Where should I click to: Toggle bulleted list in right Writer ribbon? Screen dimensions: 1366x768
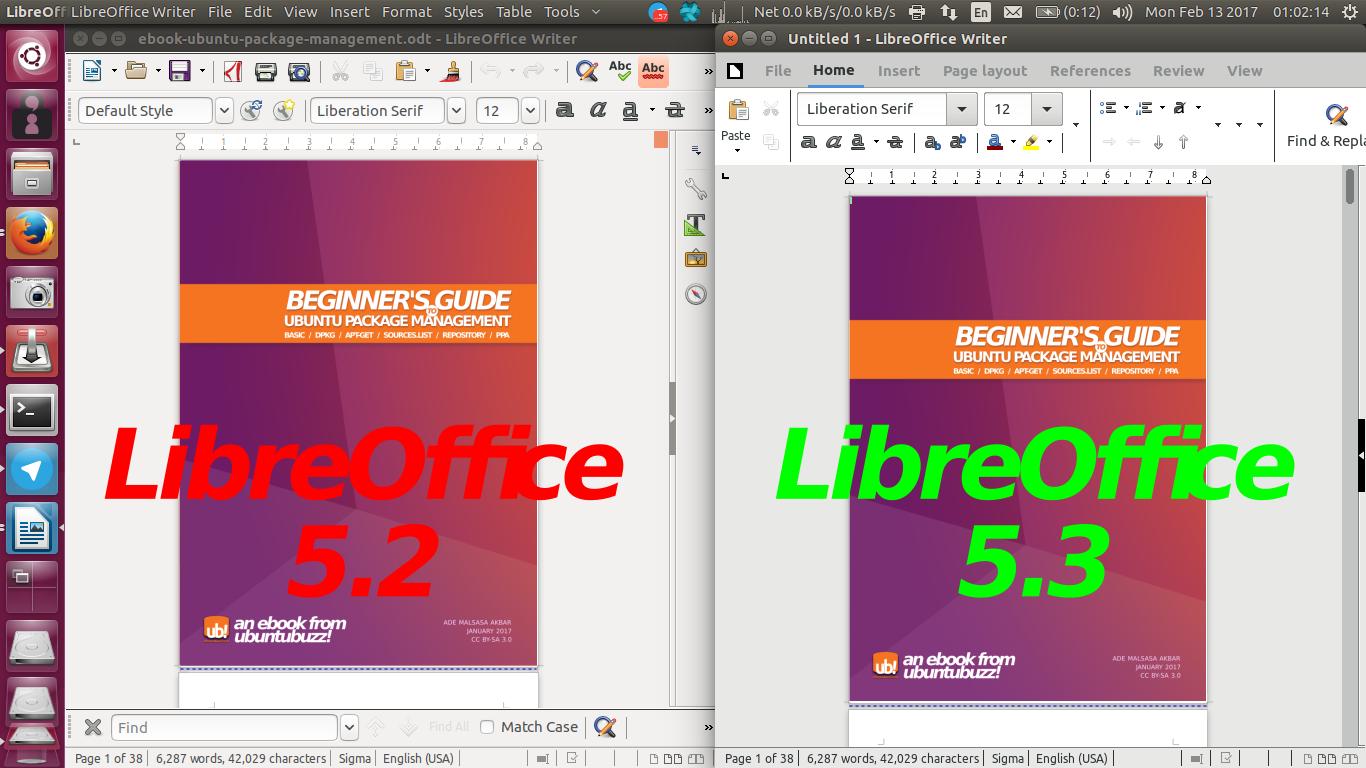click(x=1108, y=108)
